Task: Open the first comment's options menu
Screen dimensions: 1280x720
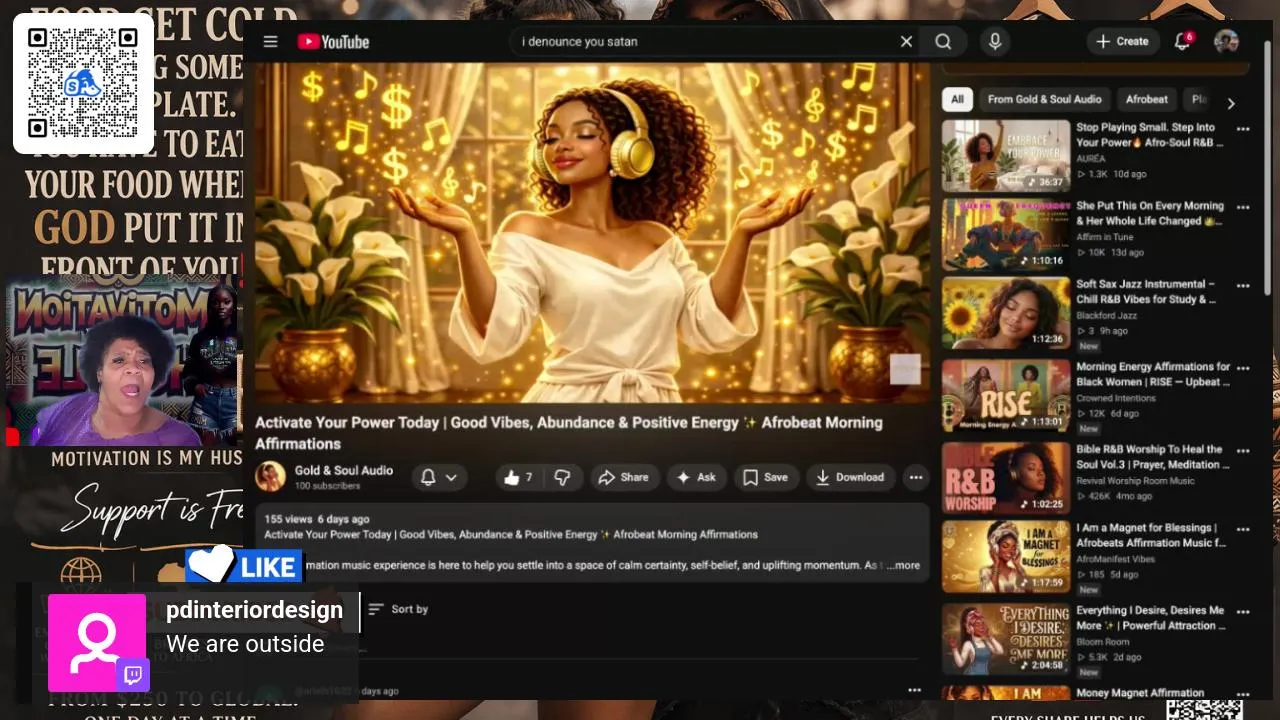Action: (914, 690)
